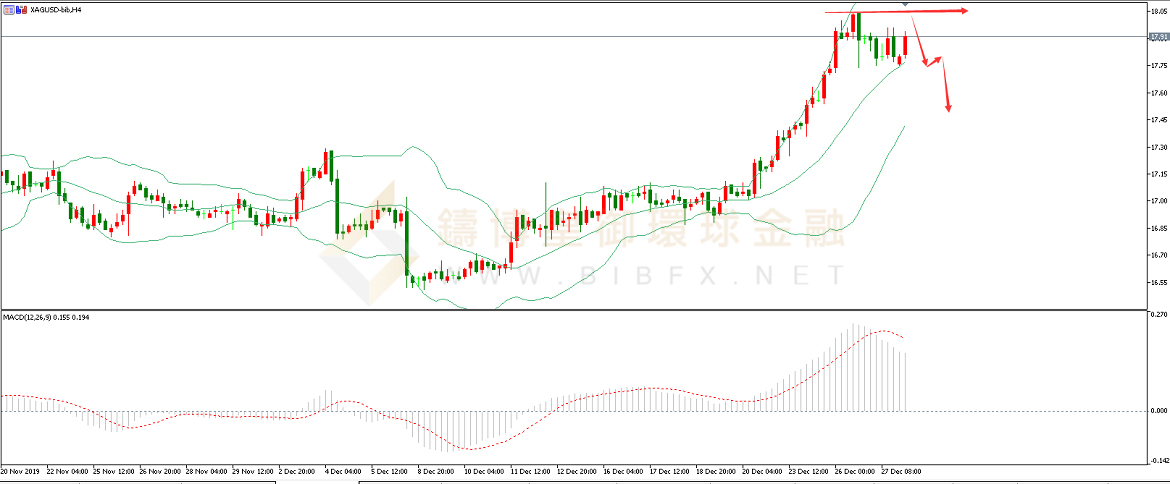Click the 18.05 price scale label
Viewport: 1170px width, 484px height.
coord(1158,11)
